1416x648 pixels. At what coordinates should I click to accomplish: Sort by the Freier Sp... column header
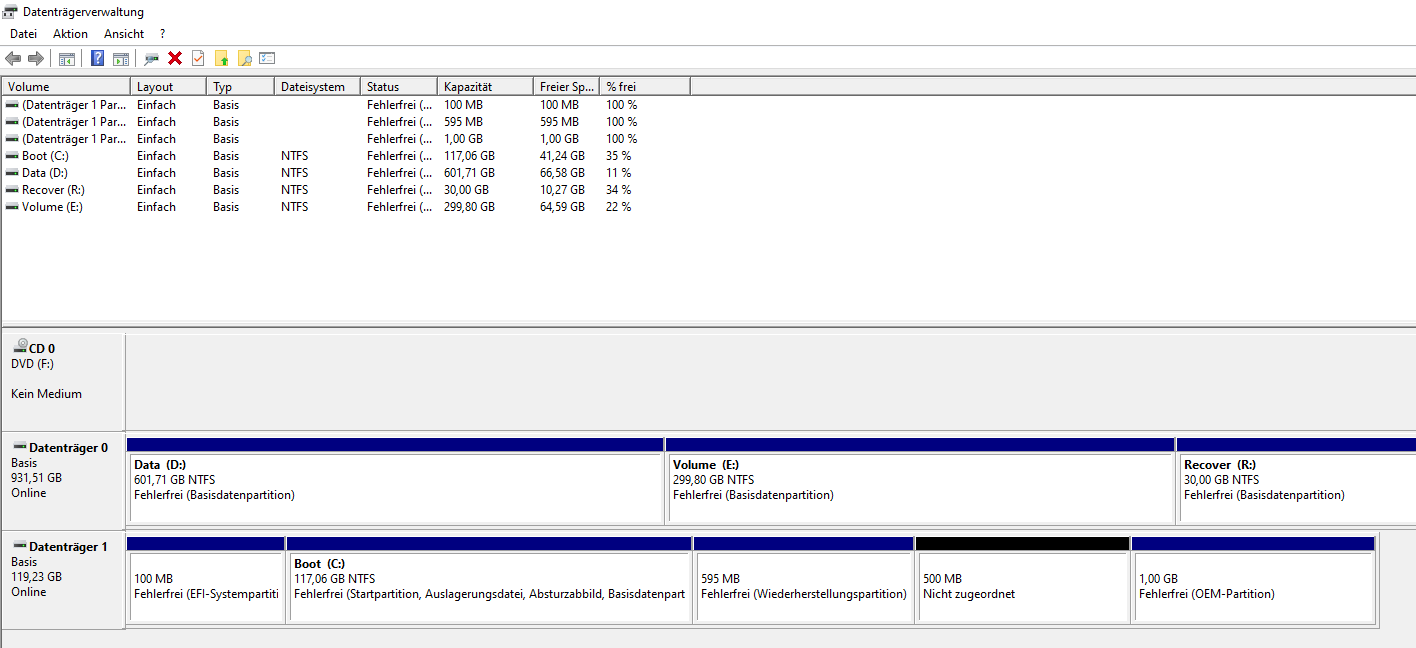pyautogui.click(x=566, y=87)
